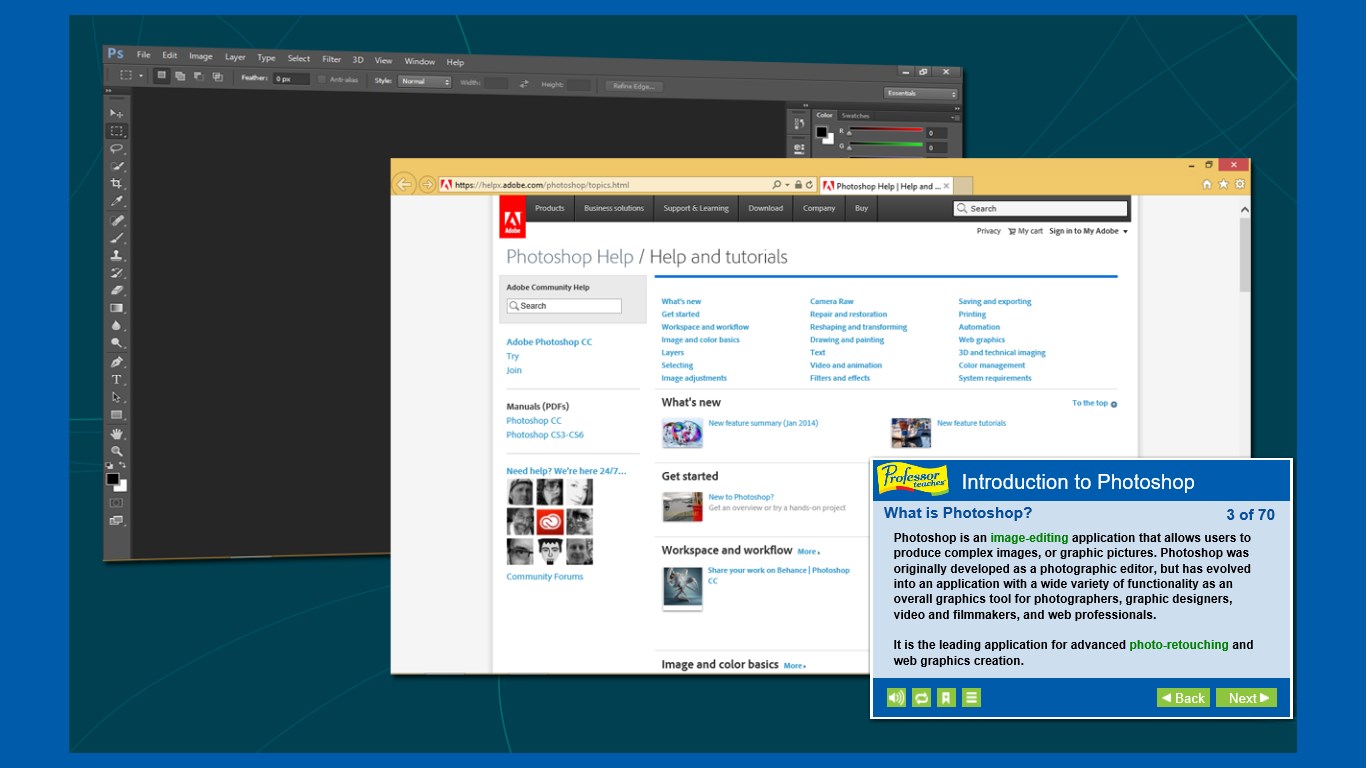
Task: Toggle Quick Mask mode
Action: click(116, 502)
